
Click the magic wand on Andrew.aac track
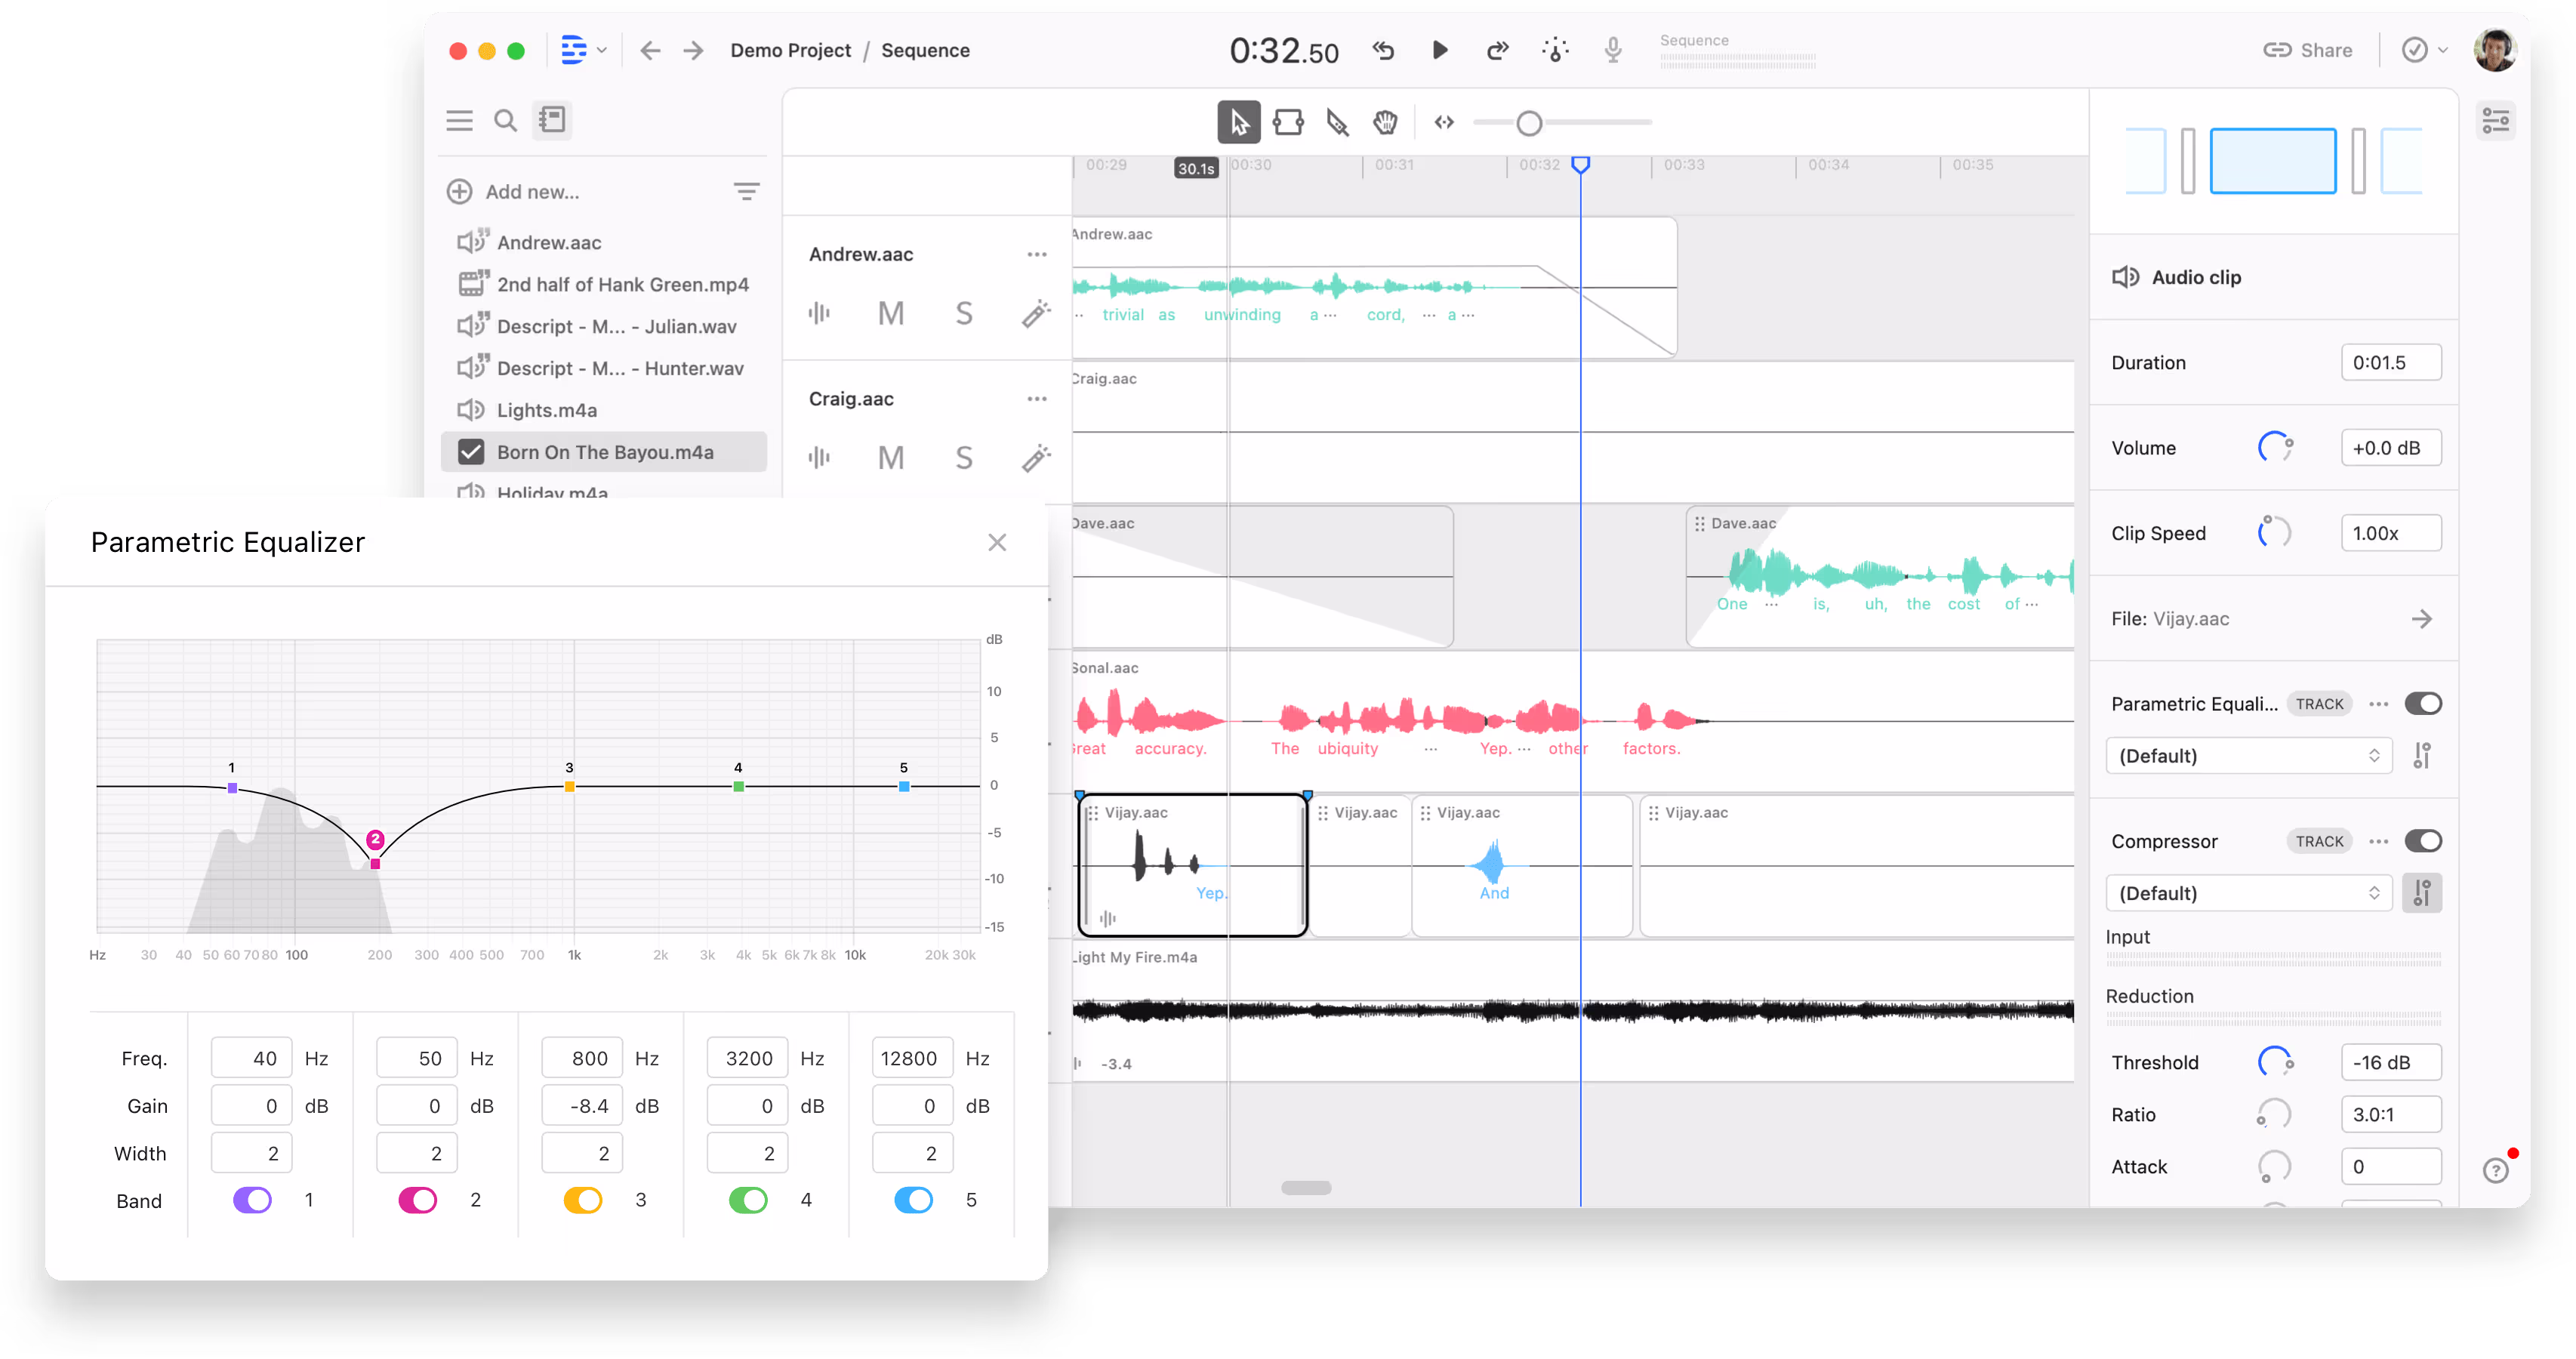pyautogui.click(x=1036, y=313)
